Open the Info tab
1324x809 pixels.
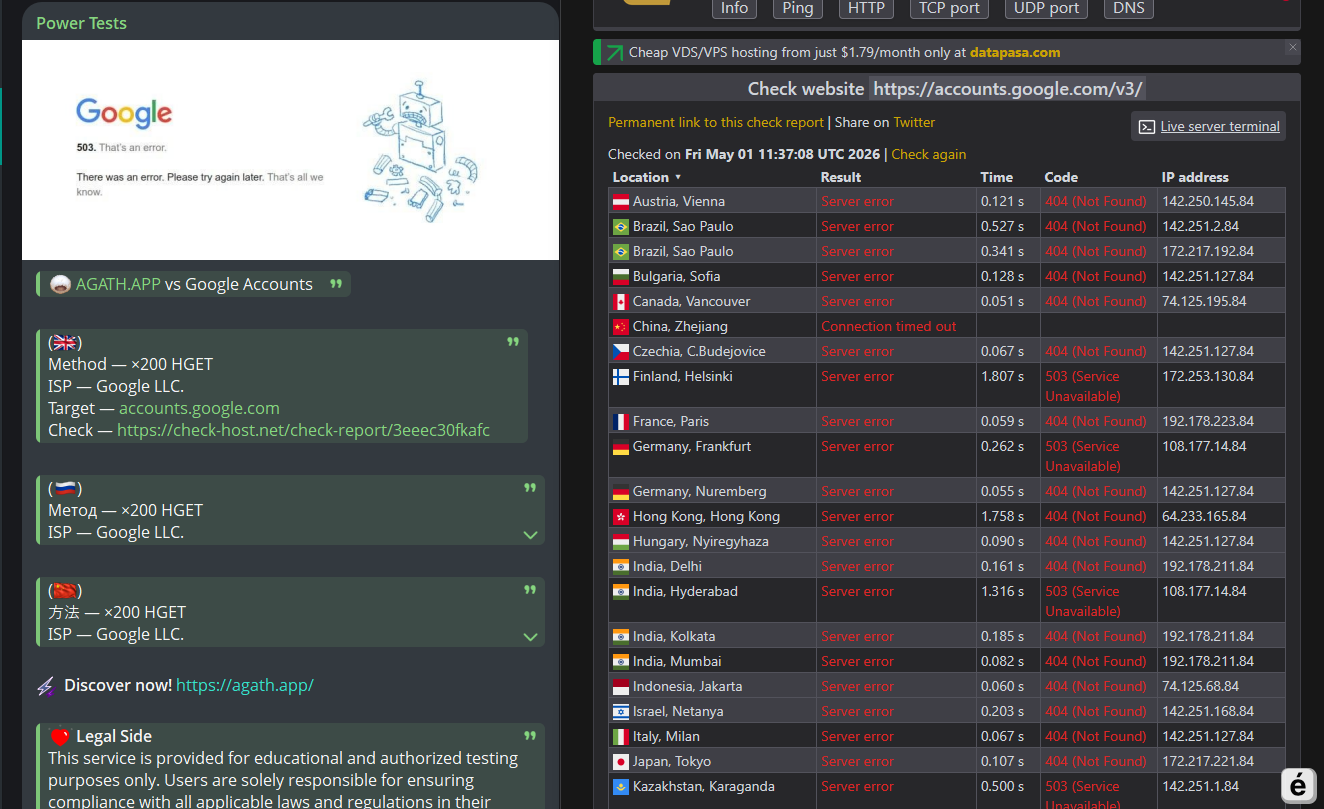tap(734, 8)
